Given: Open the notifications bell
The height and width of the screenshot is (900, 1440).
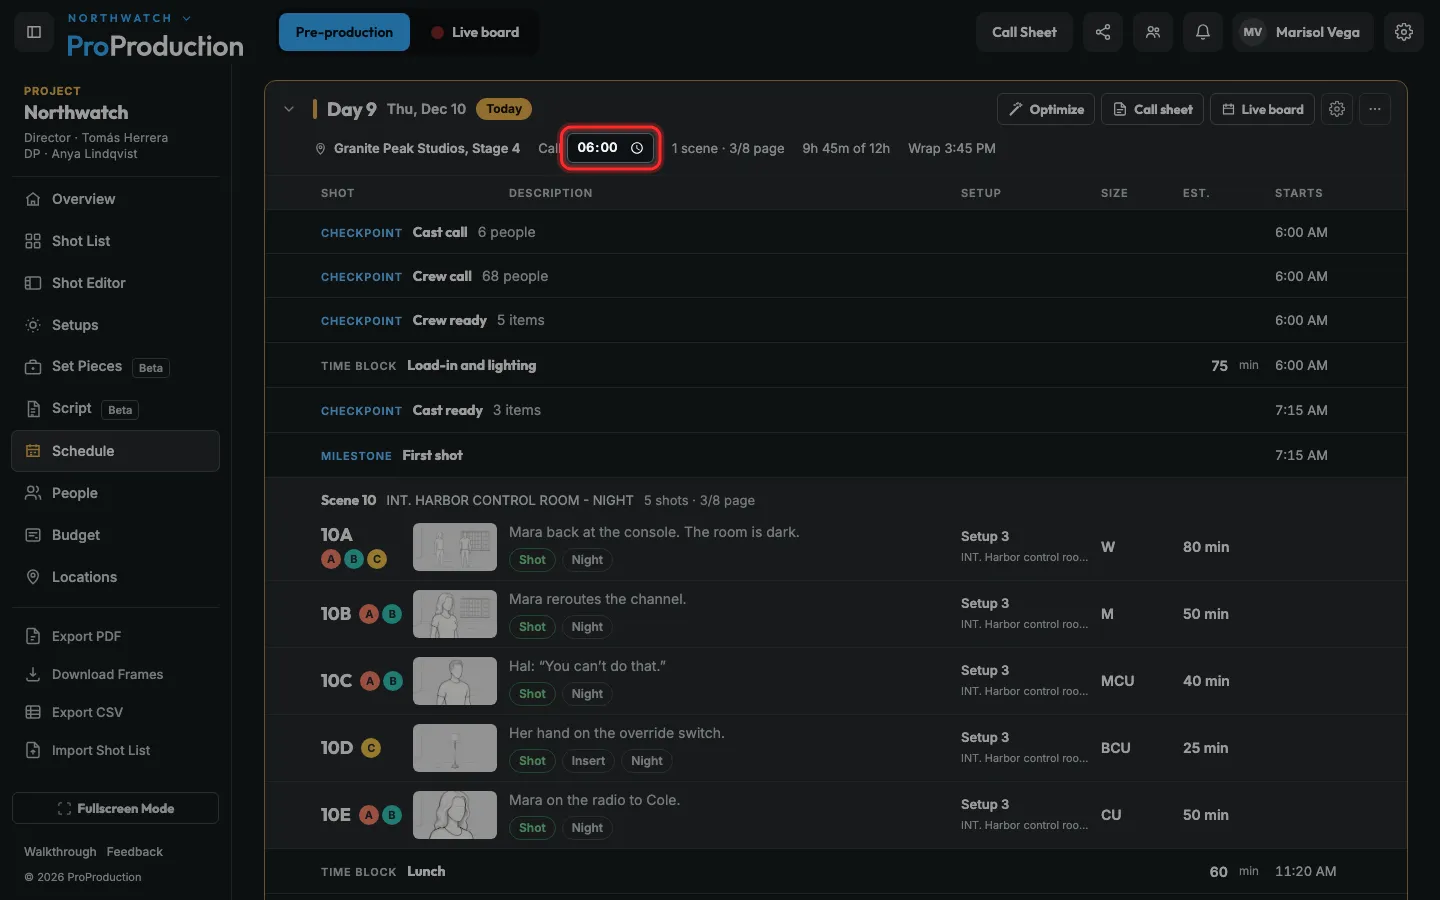Looking at the screenshot, I should coord(1203,32).
